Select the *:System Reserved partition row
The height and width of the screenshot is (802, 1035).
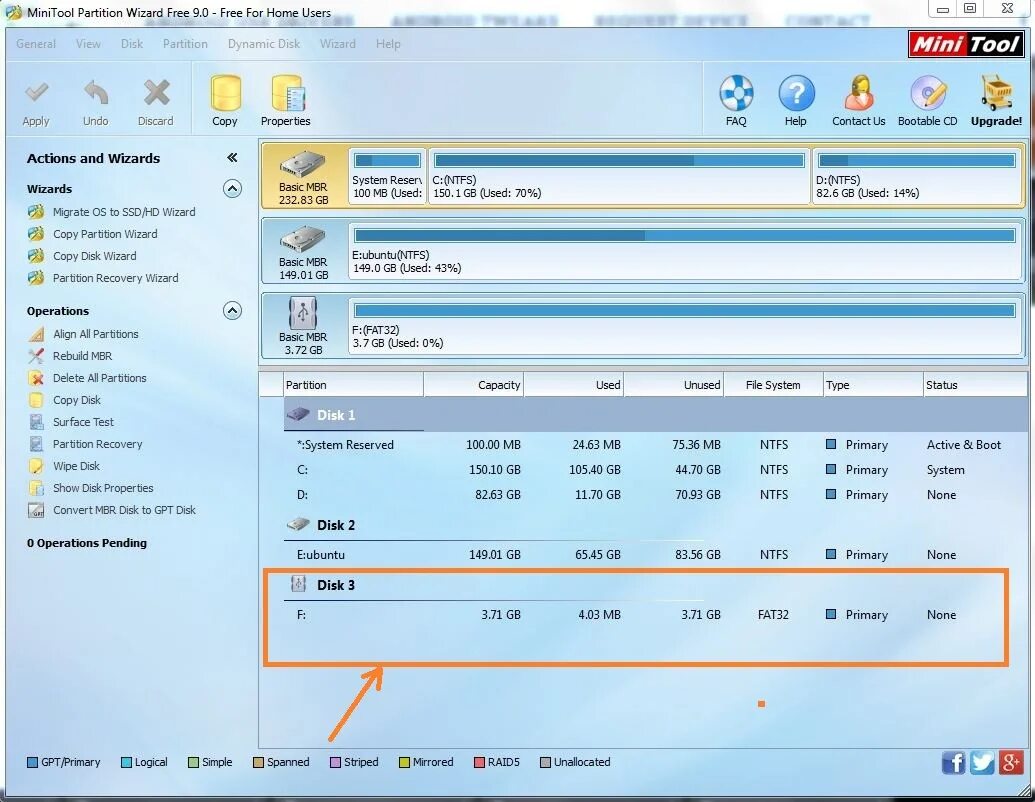pyautogui.click(x=655, y=445)
